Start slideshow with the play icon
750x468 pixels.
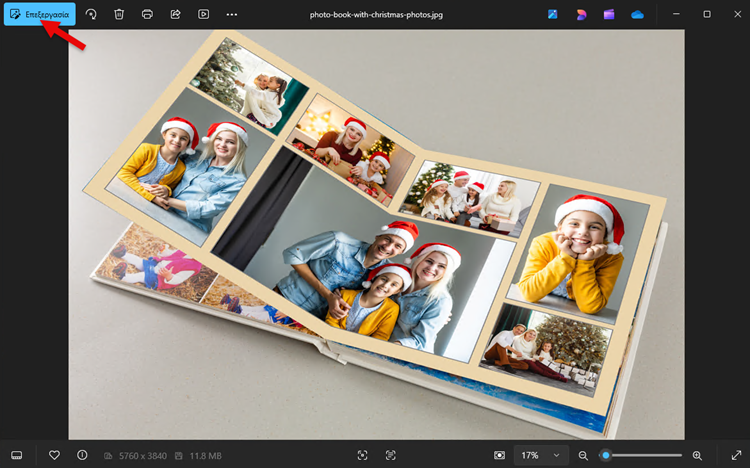click(203, 14)
